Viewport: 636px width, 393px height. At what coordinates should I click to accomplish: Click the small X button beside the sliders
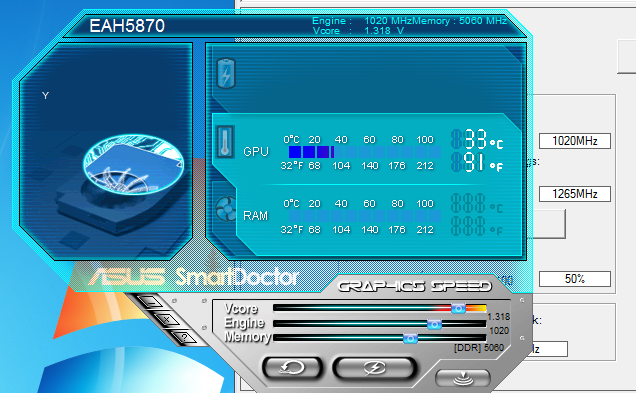tap(167, 320)
